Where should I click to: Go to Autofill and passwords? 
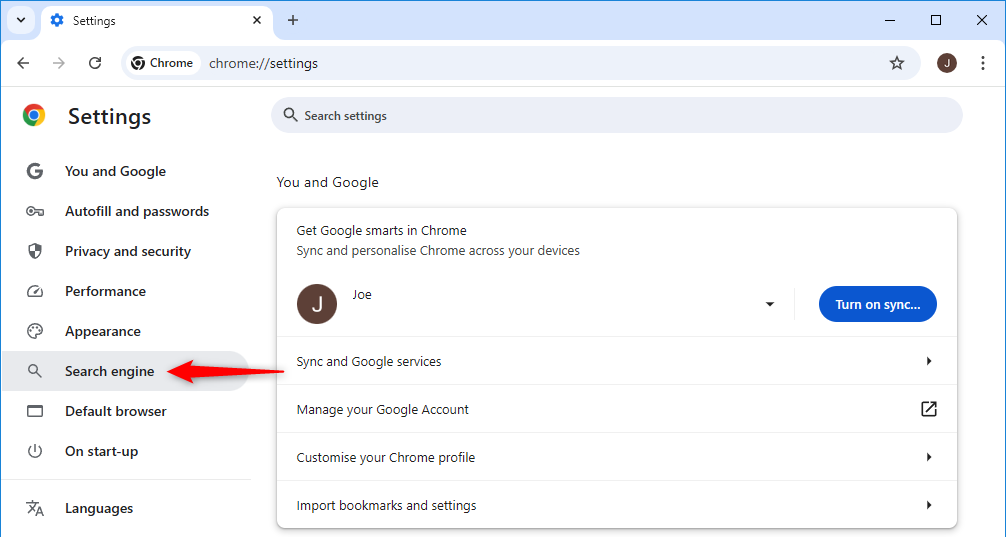136,211
